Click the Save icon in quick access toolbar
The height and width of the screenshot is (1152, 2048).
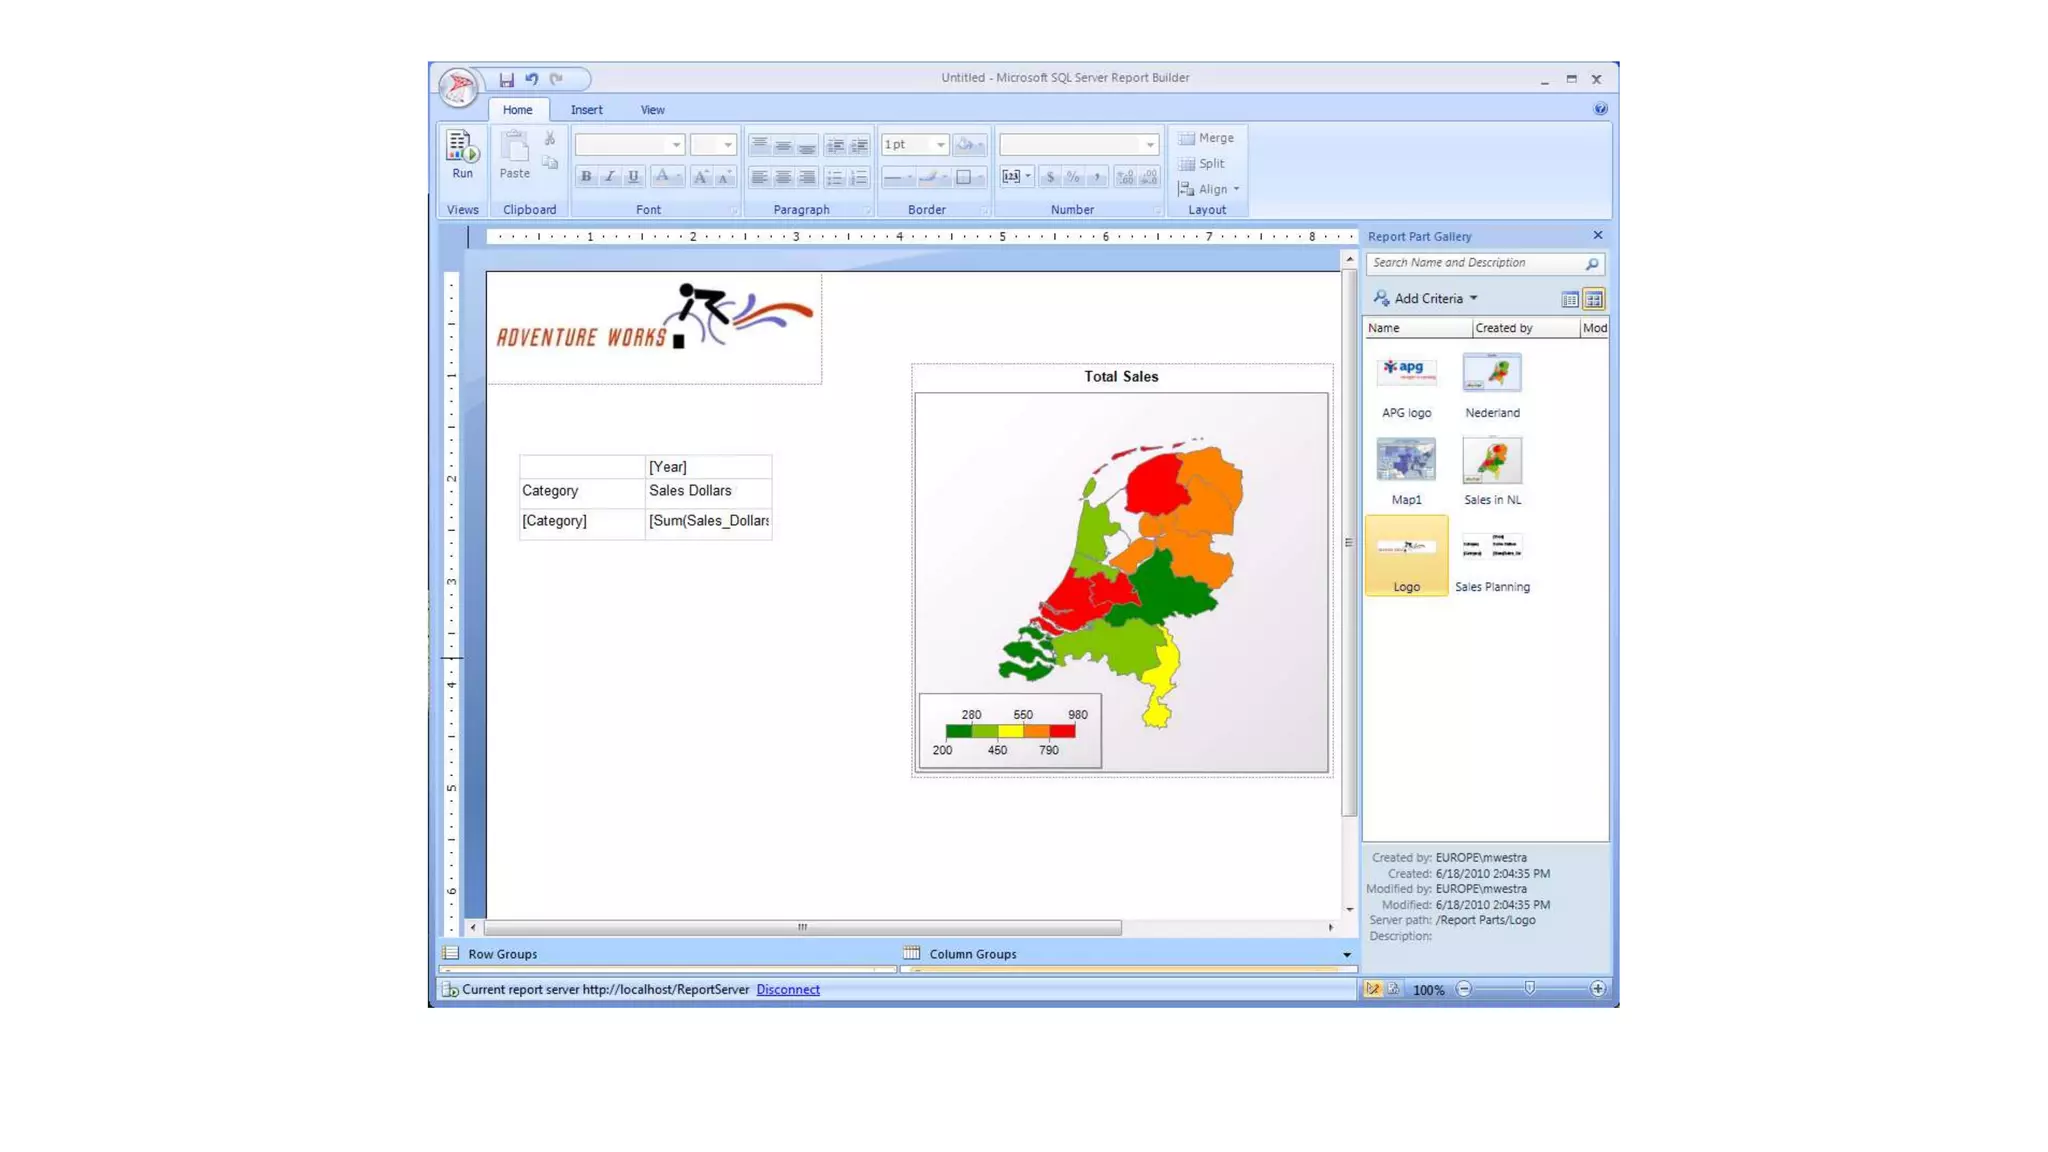[506, 79]
